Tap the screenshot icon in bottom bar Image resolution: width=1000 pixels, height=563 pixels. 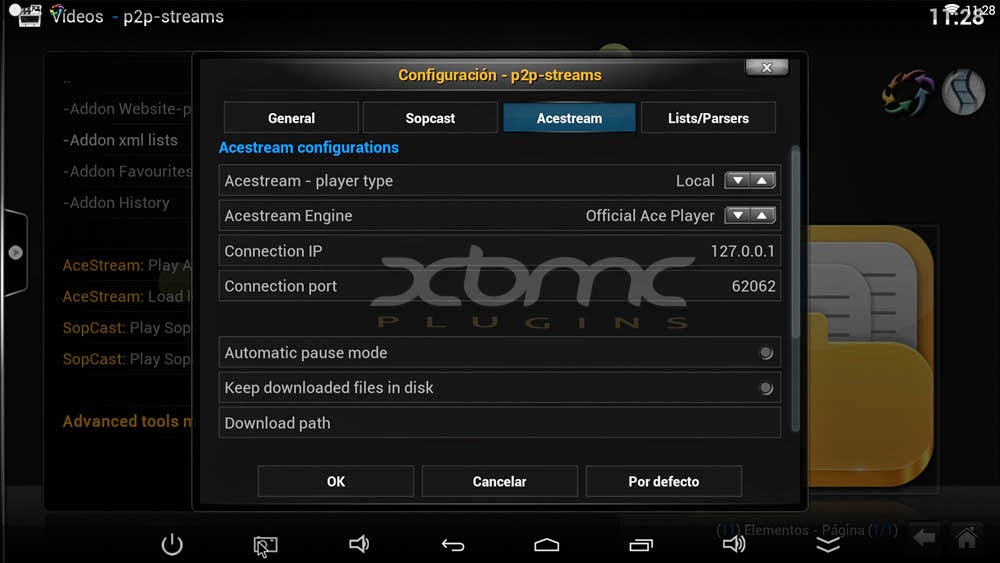coord(265,546)
